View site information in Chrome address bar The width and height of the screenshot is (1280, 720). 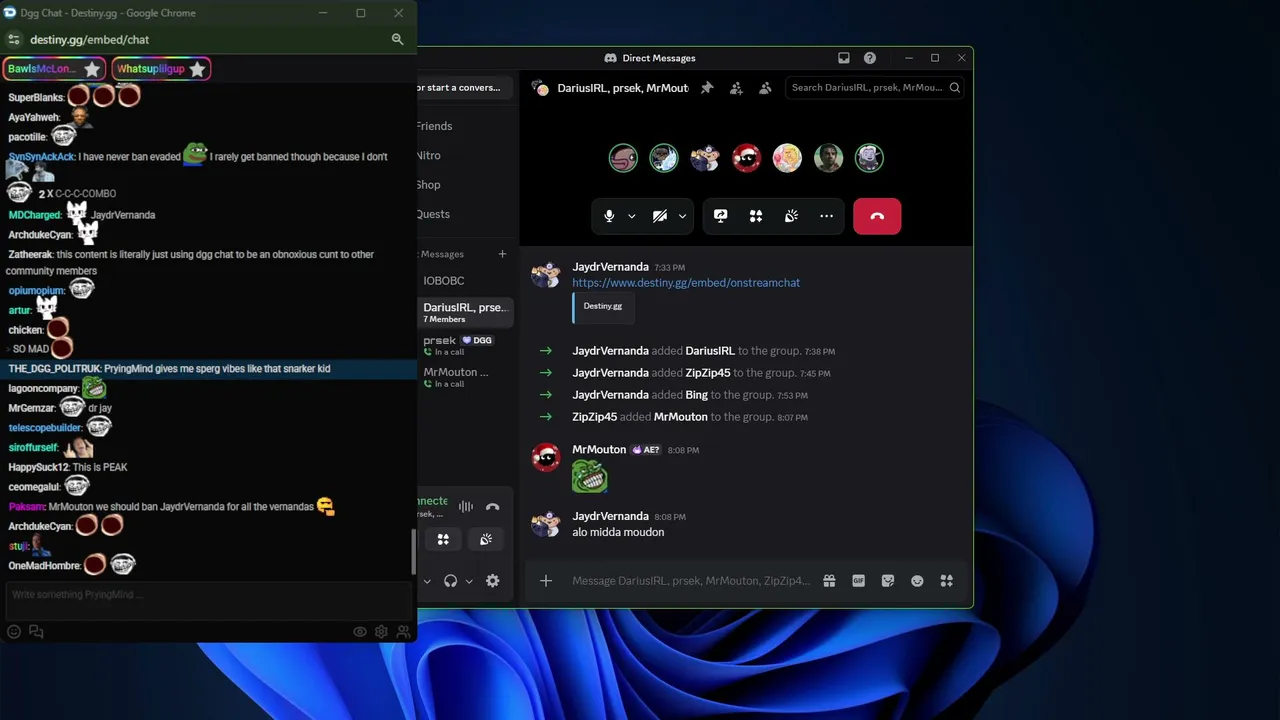(13, 40)
